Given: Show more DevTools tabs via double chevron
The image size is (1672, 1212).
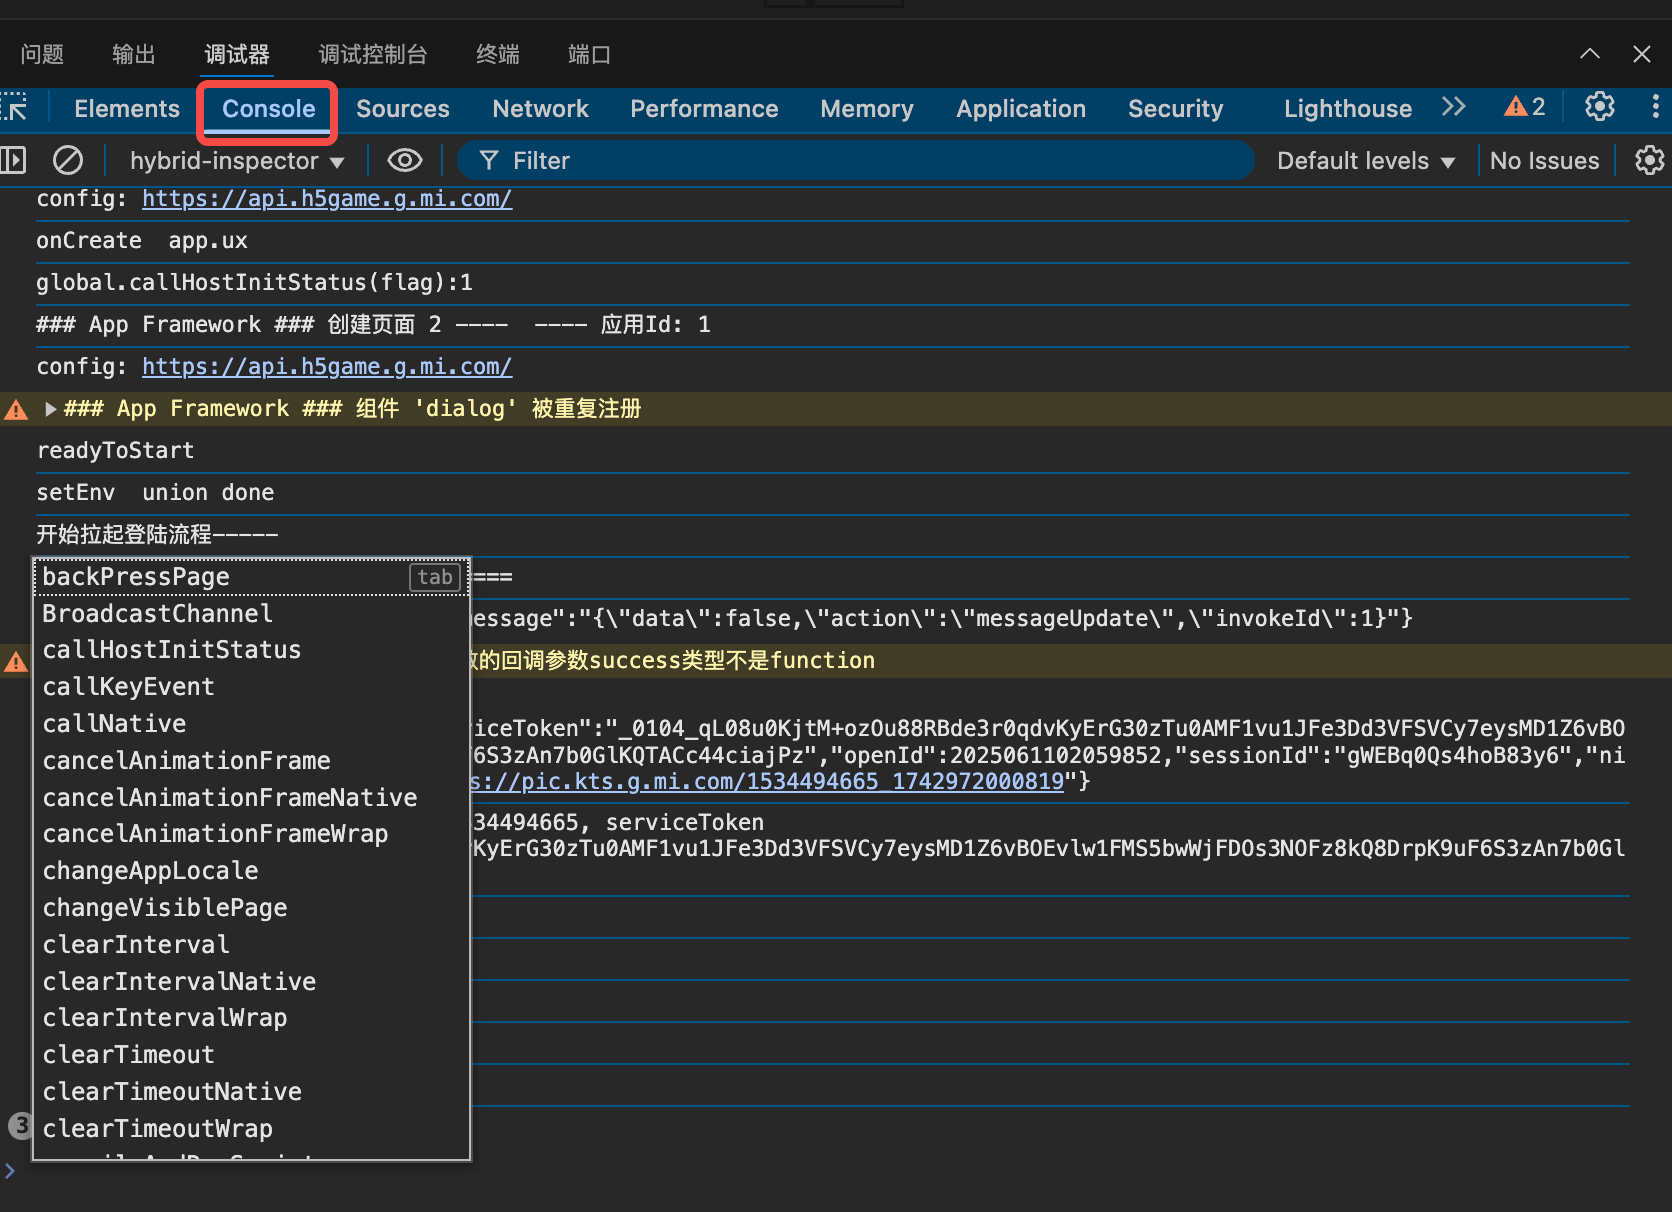Looking at the screenshot, I should coord(1453,107).
